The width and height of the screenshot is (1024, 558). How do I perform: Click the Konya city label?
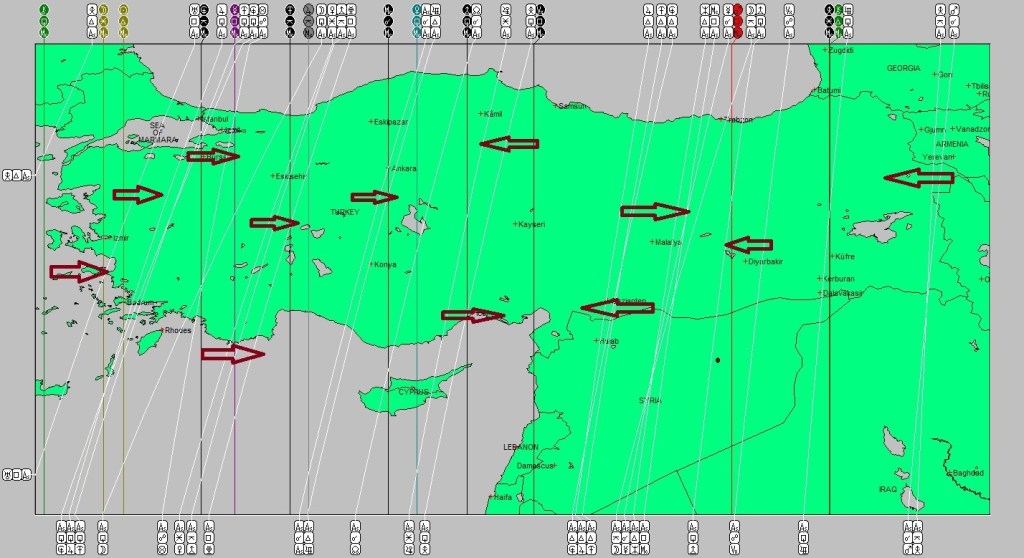click(385, 265)
